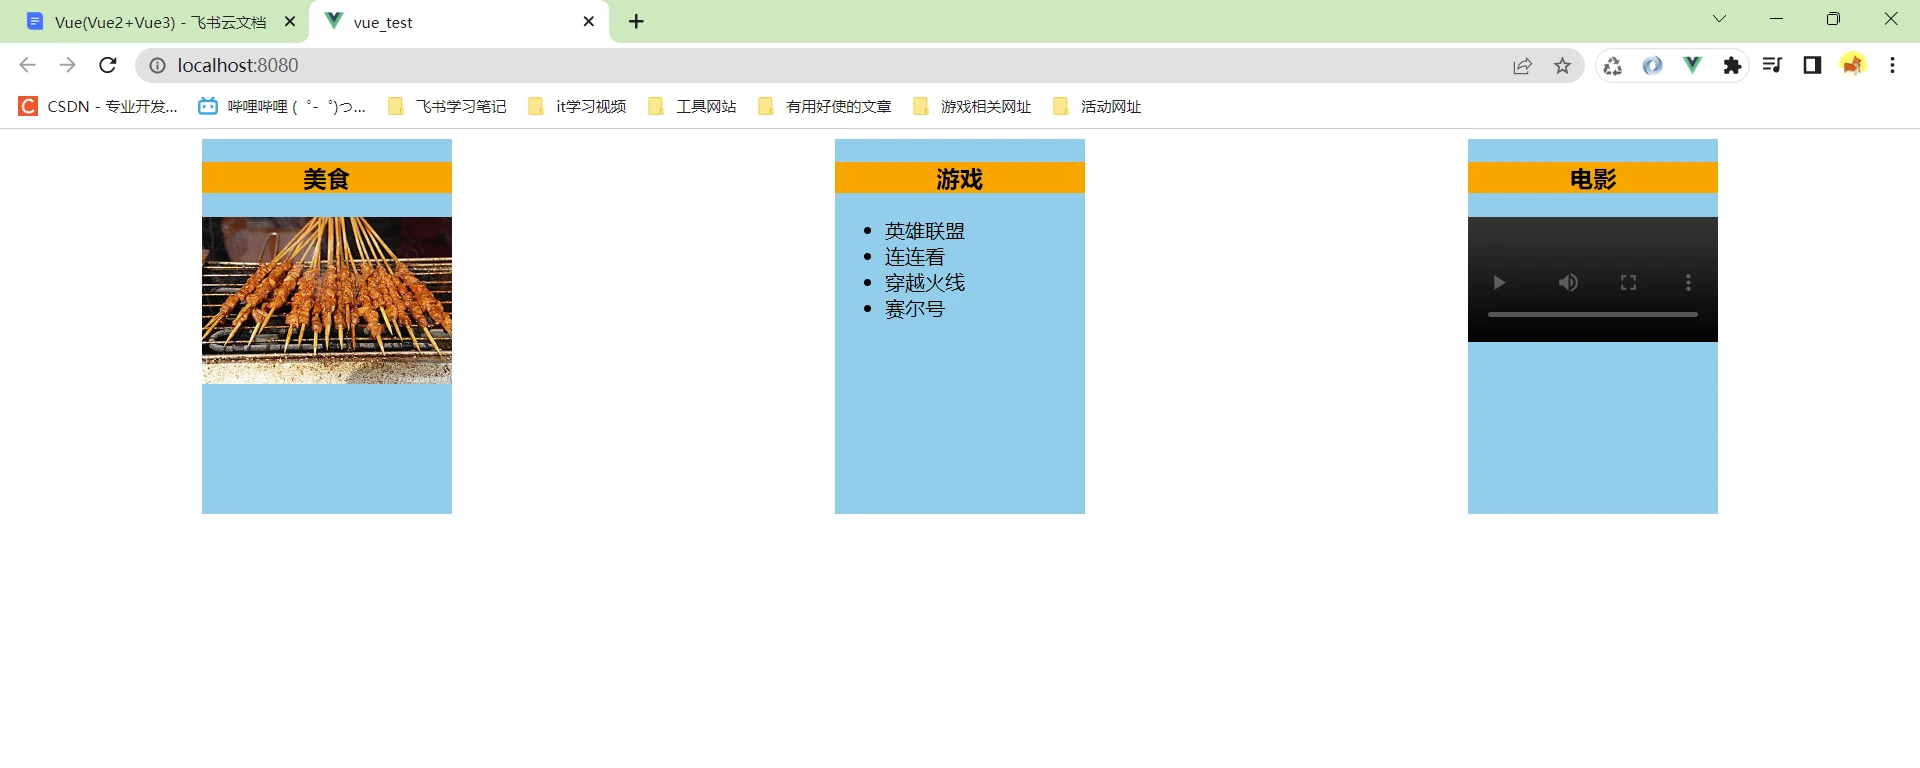
Task: Enter fullscreen mode on the video player
Action: click(1628, 283)
